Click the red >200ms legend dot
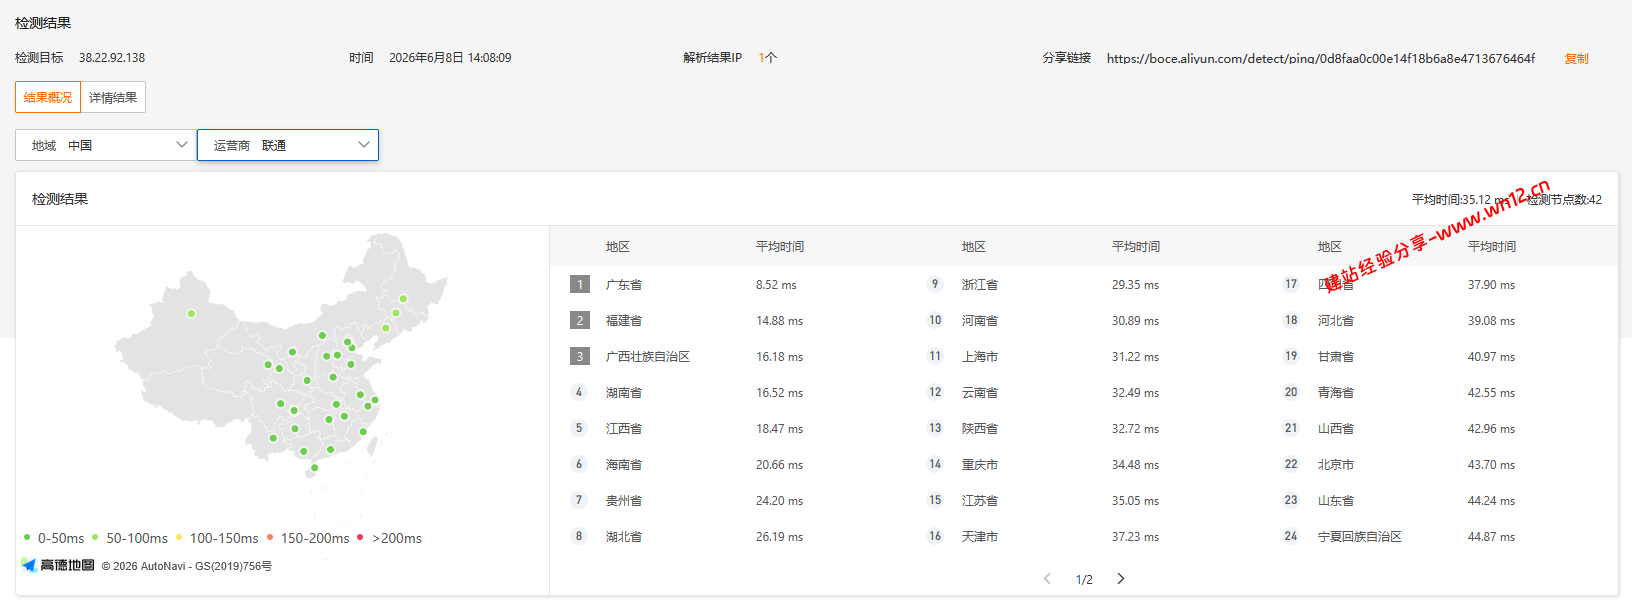Screen dimensions: 1632x603 pos(360,537)
